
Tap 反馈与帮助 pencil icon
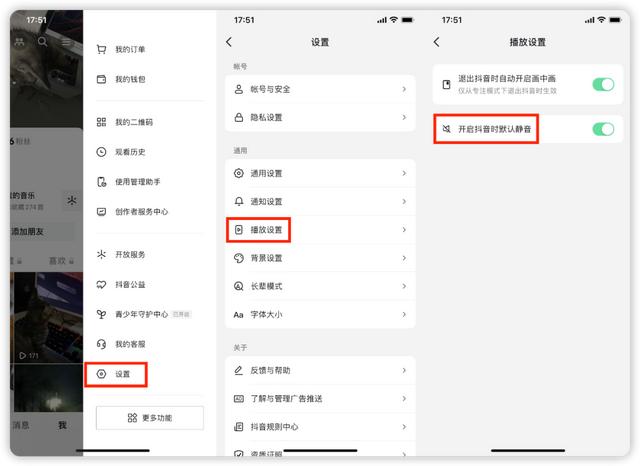pos(239,370)
